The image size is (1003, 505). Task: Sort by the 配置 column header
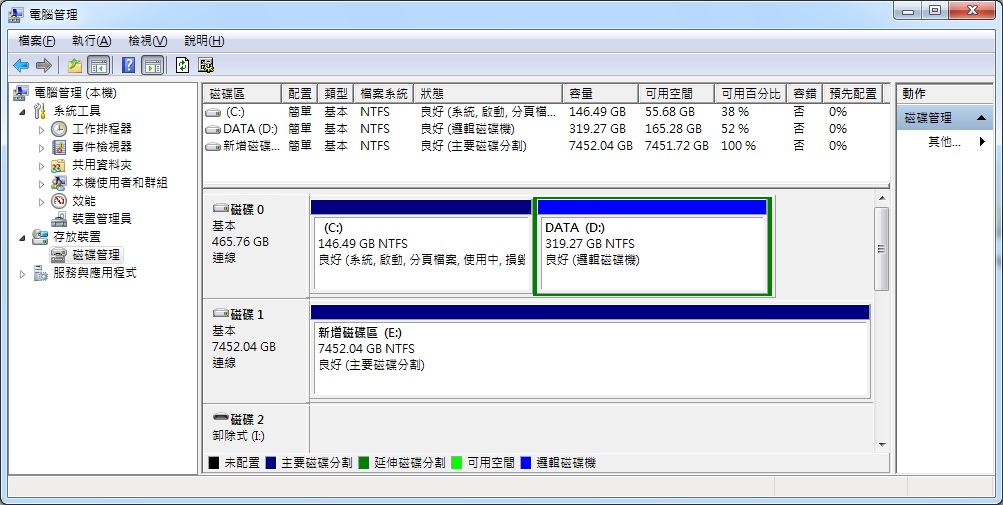(x=300, y=93)
